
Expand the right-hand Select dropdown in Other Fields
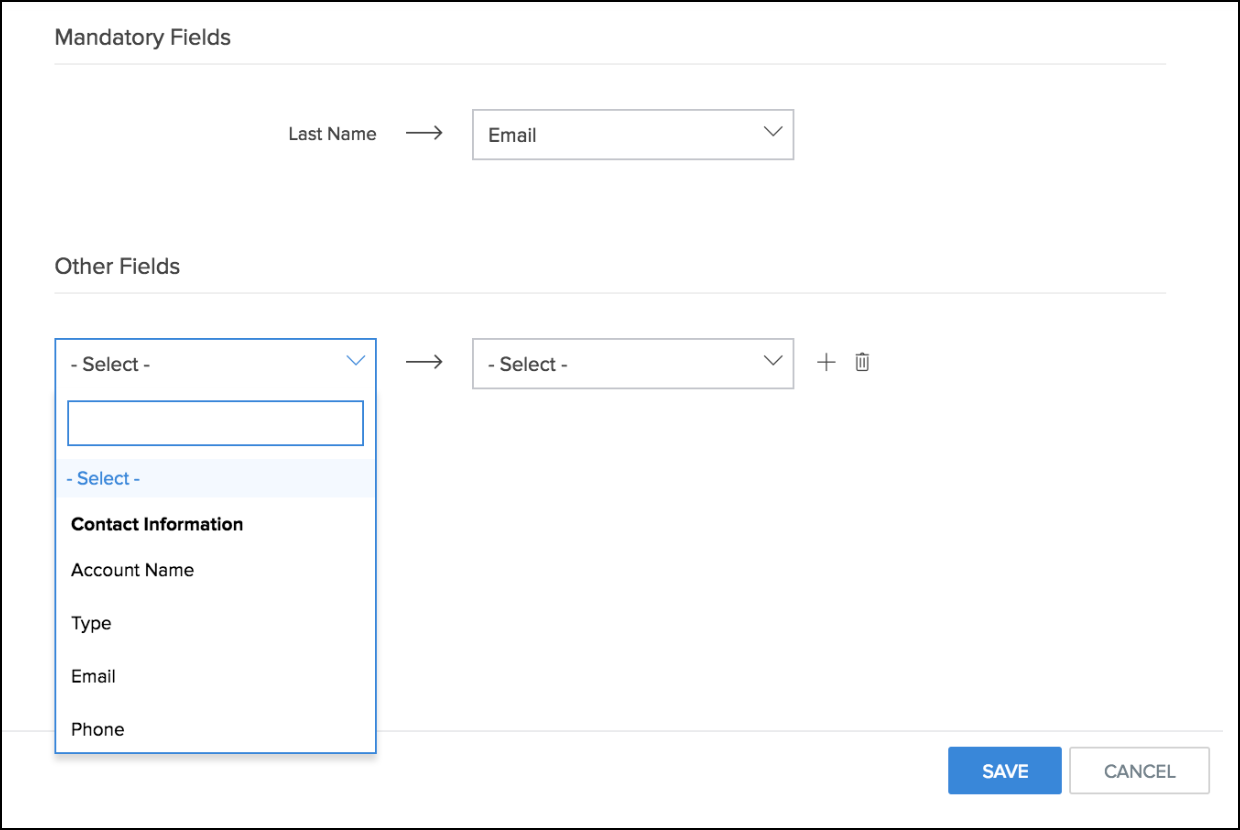(632, 364)
